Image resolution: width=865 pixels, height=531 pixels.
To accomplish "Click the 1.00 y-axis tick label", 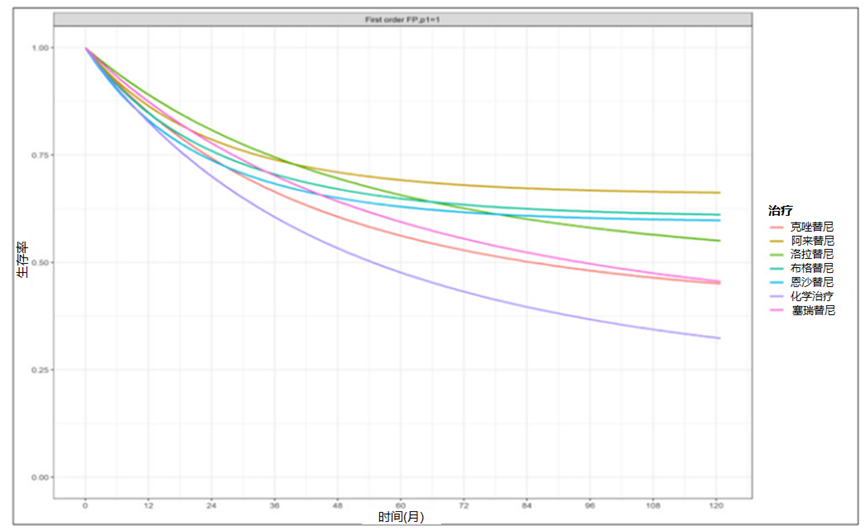I will pos(40,48).
